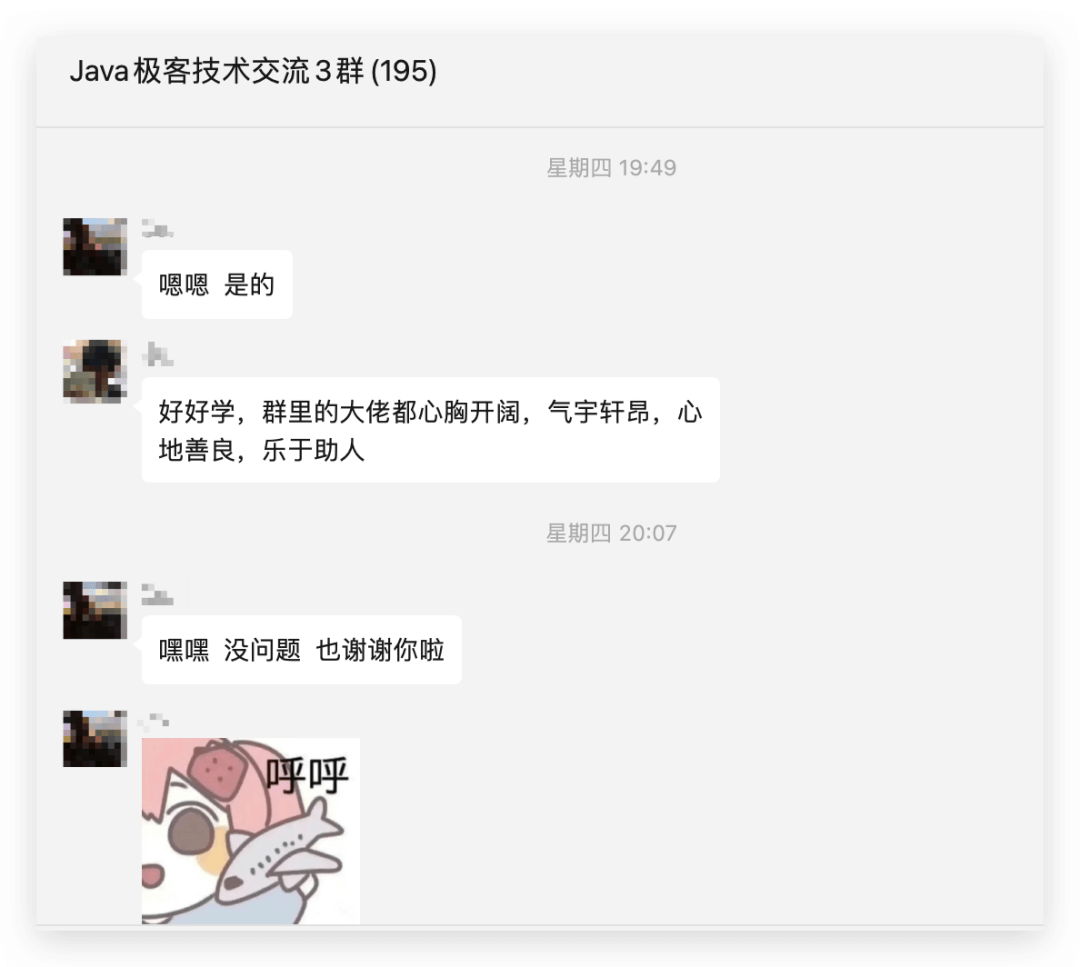The height and width of the screenshot is (967, 1080).
Task: Click 也谢谢你啦 text in the message
Action: [x=380, y=649]
